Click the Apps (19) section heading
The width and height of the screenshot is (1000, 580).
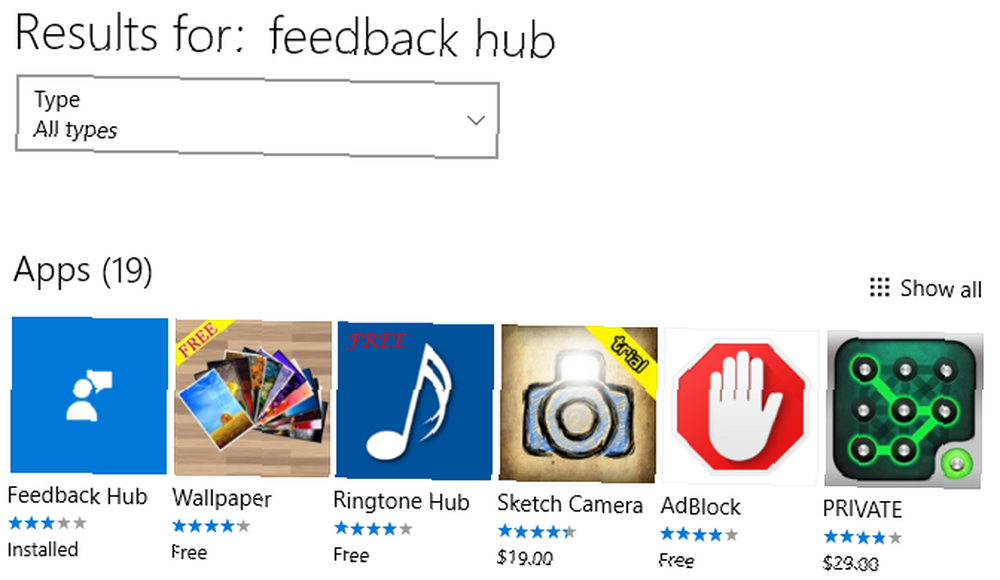click(83, 271)
